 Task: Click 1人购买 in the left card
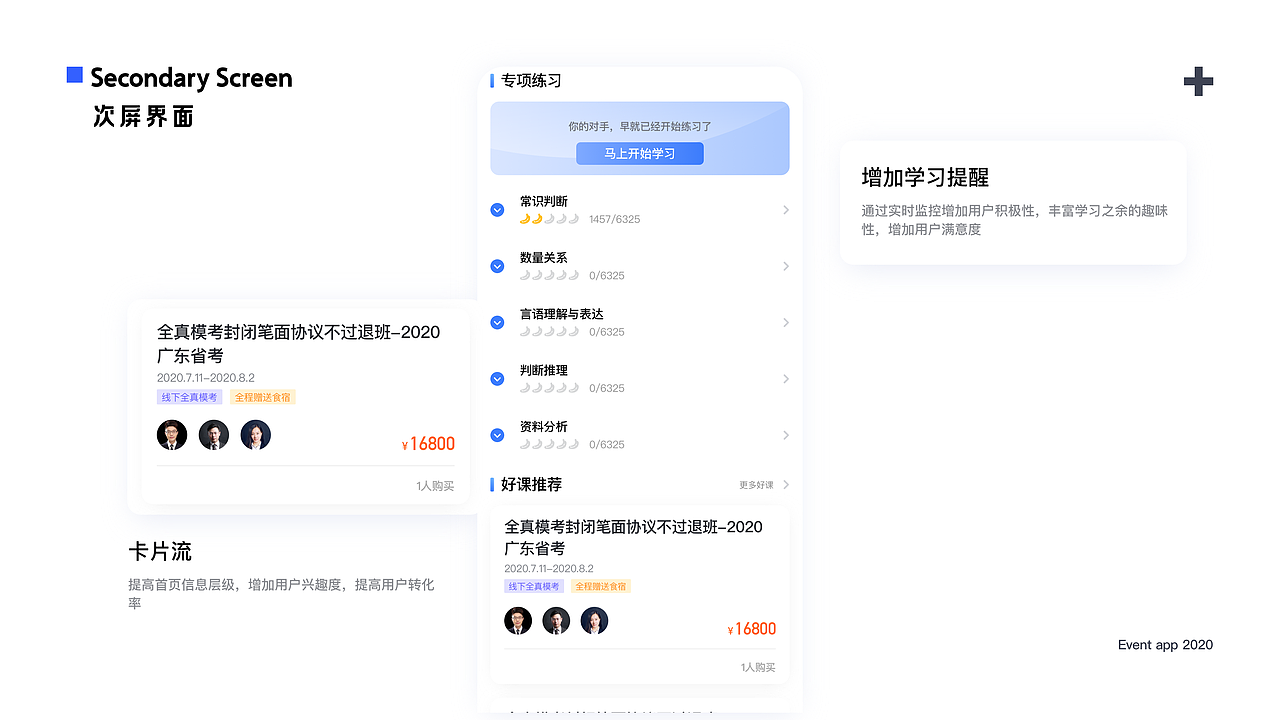pyautogui.click(x=435, y=486)
